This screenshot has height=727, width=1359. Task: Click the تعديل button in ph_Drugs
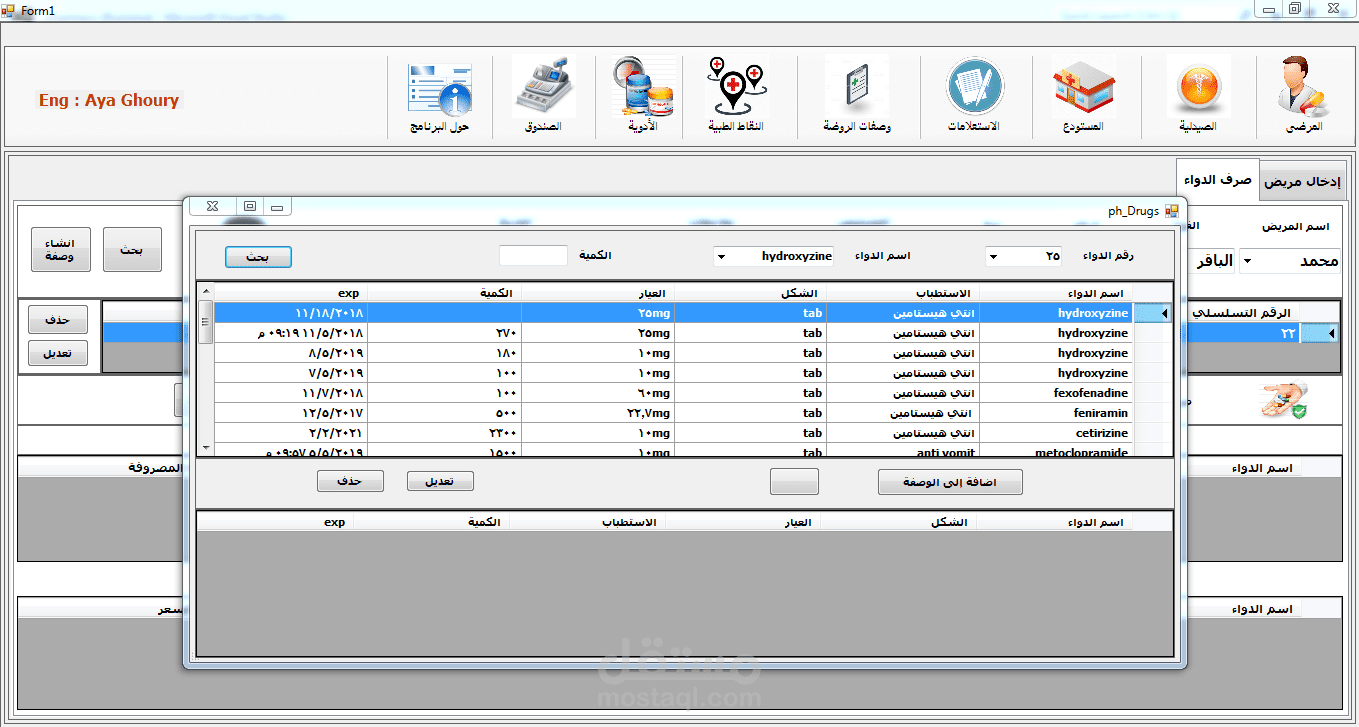tap(440, 481)
